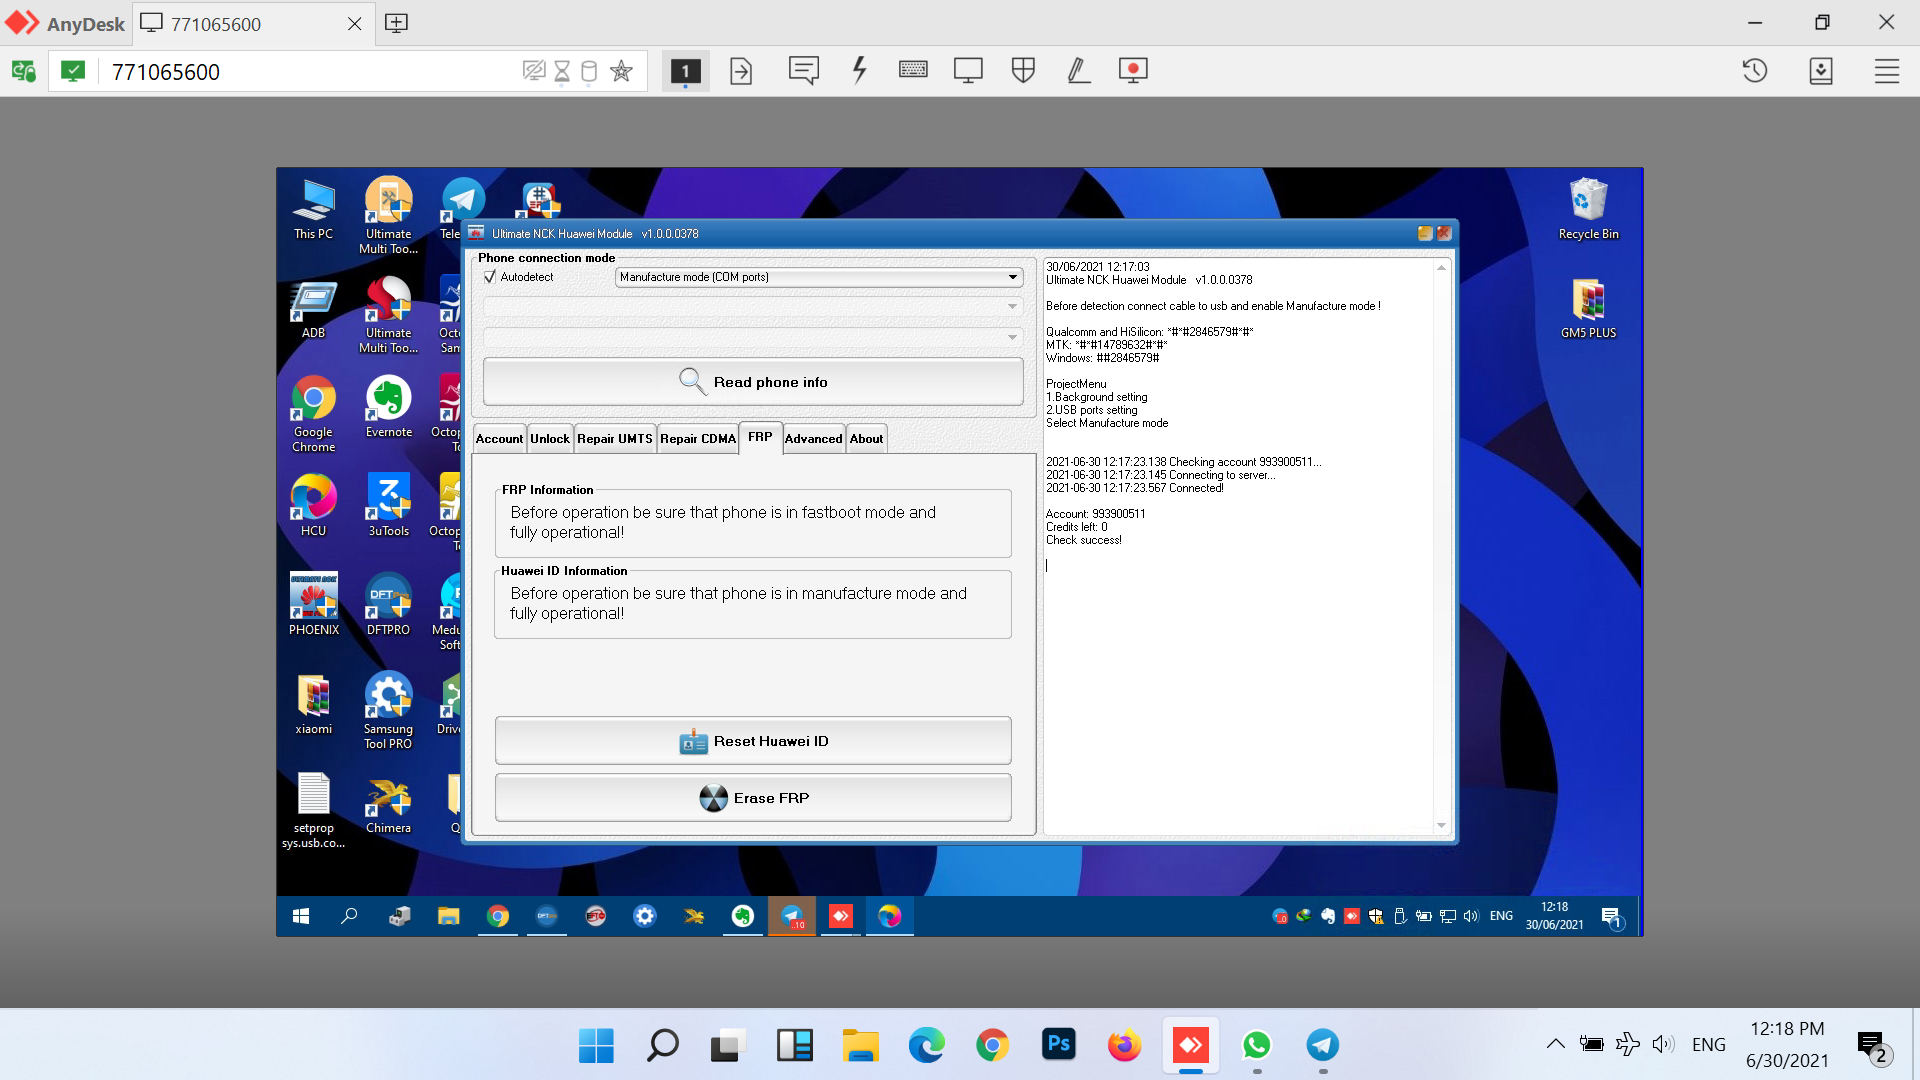The width and height of the screenshot is (1920, 1080).
Task: Open the About tab
Action: click(x=866, y=439)
